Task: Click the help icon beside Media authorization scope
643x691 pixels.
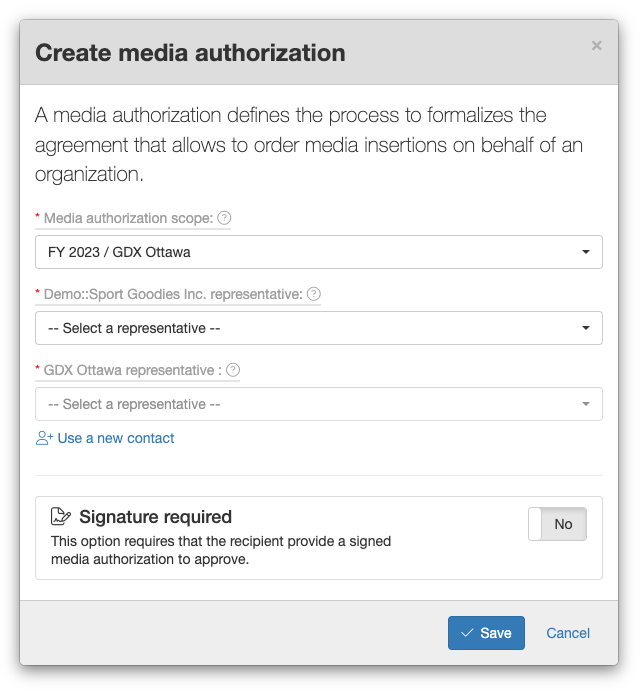Action: tap(224, 218)
